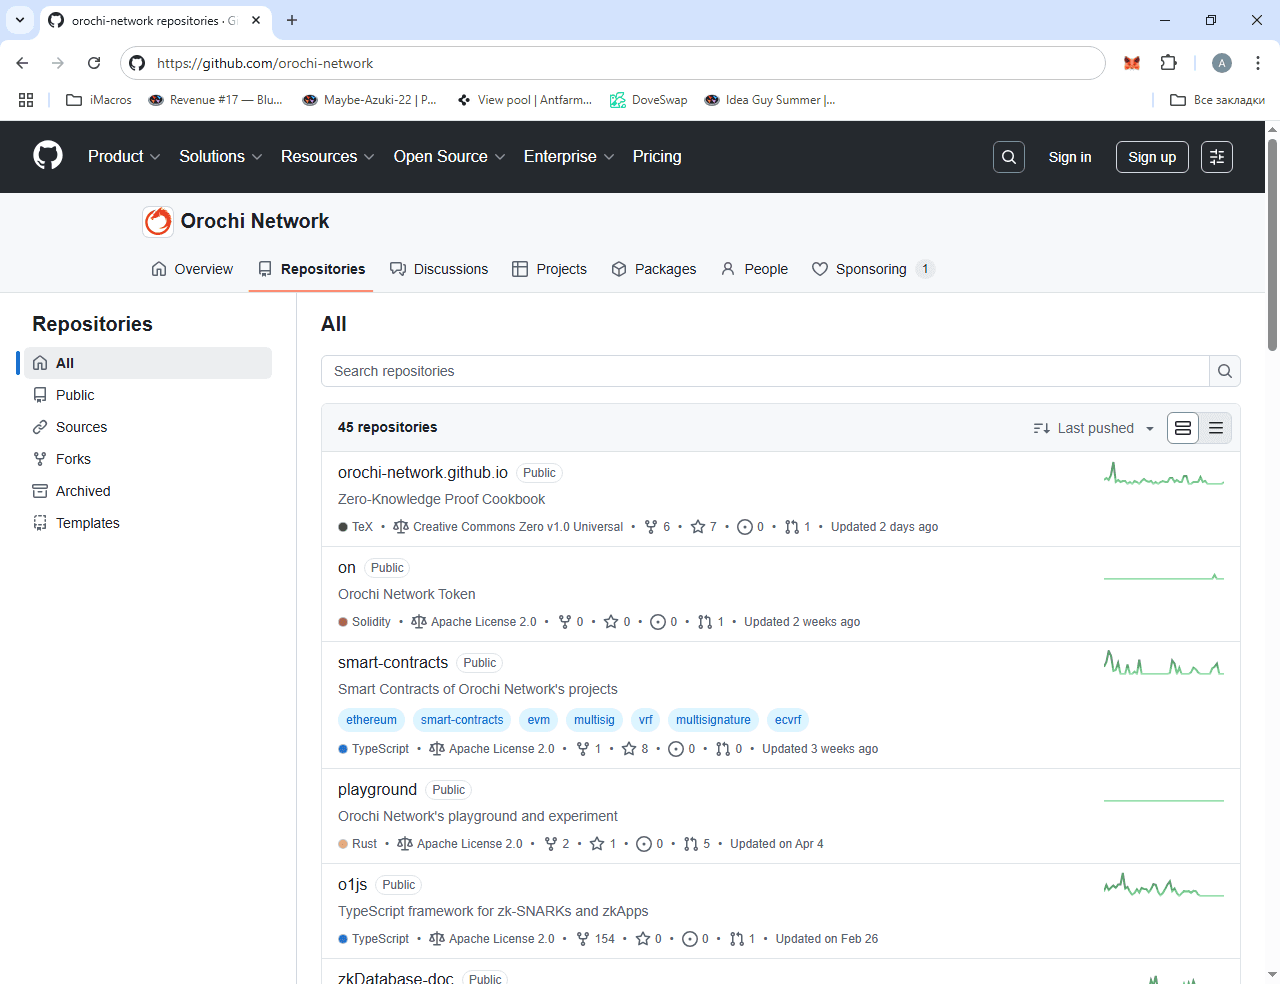Click the page vertical scrollbar

point(1272,245)
